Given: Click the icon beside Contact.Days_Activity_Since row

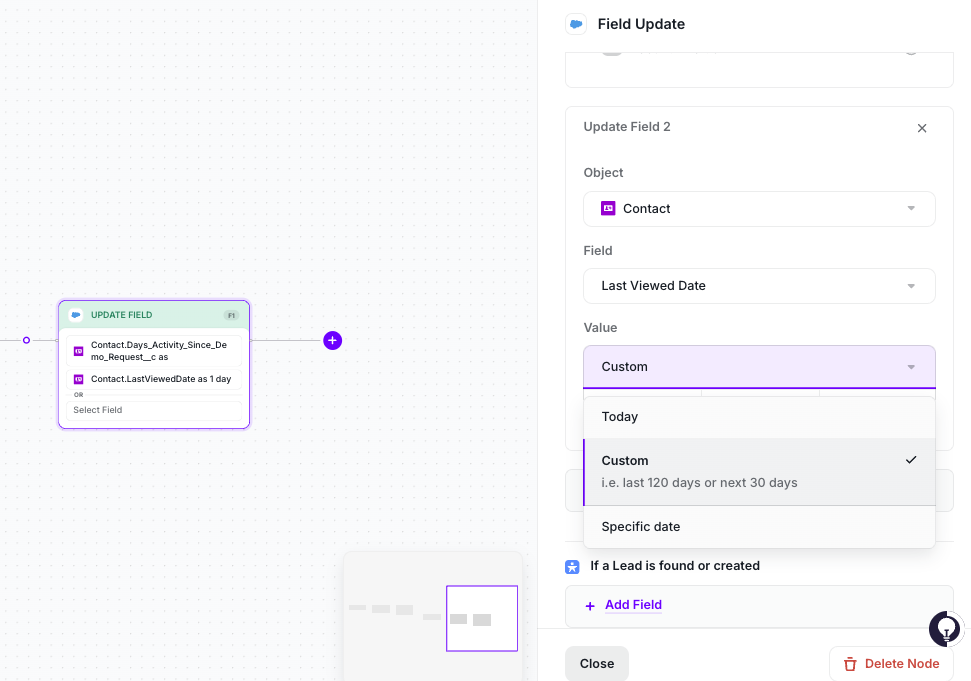Looking at the screenshot, I should tap(79, 351).
